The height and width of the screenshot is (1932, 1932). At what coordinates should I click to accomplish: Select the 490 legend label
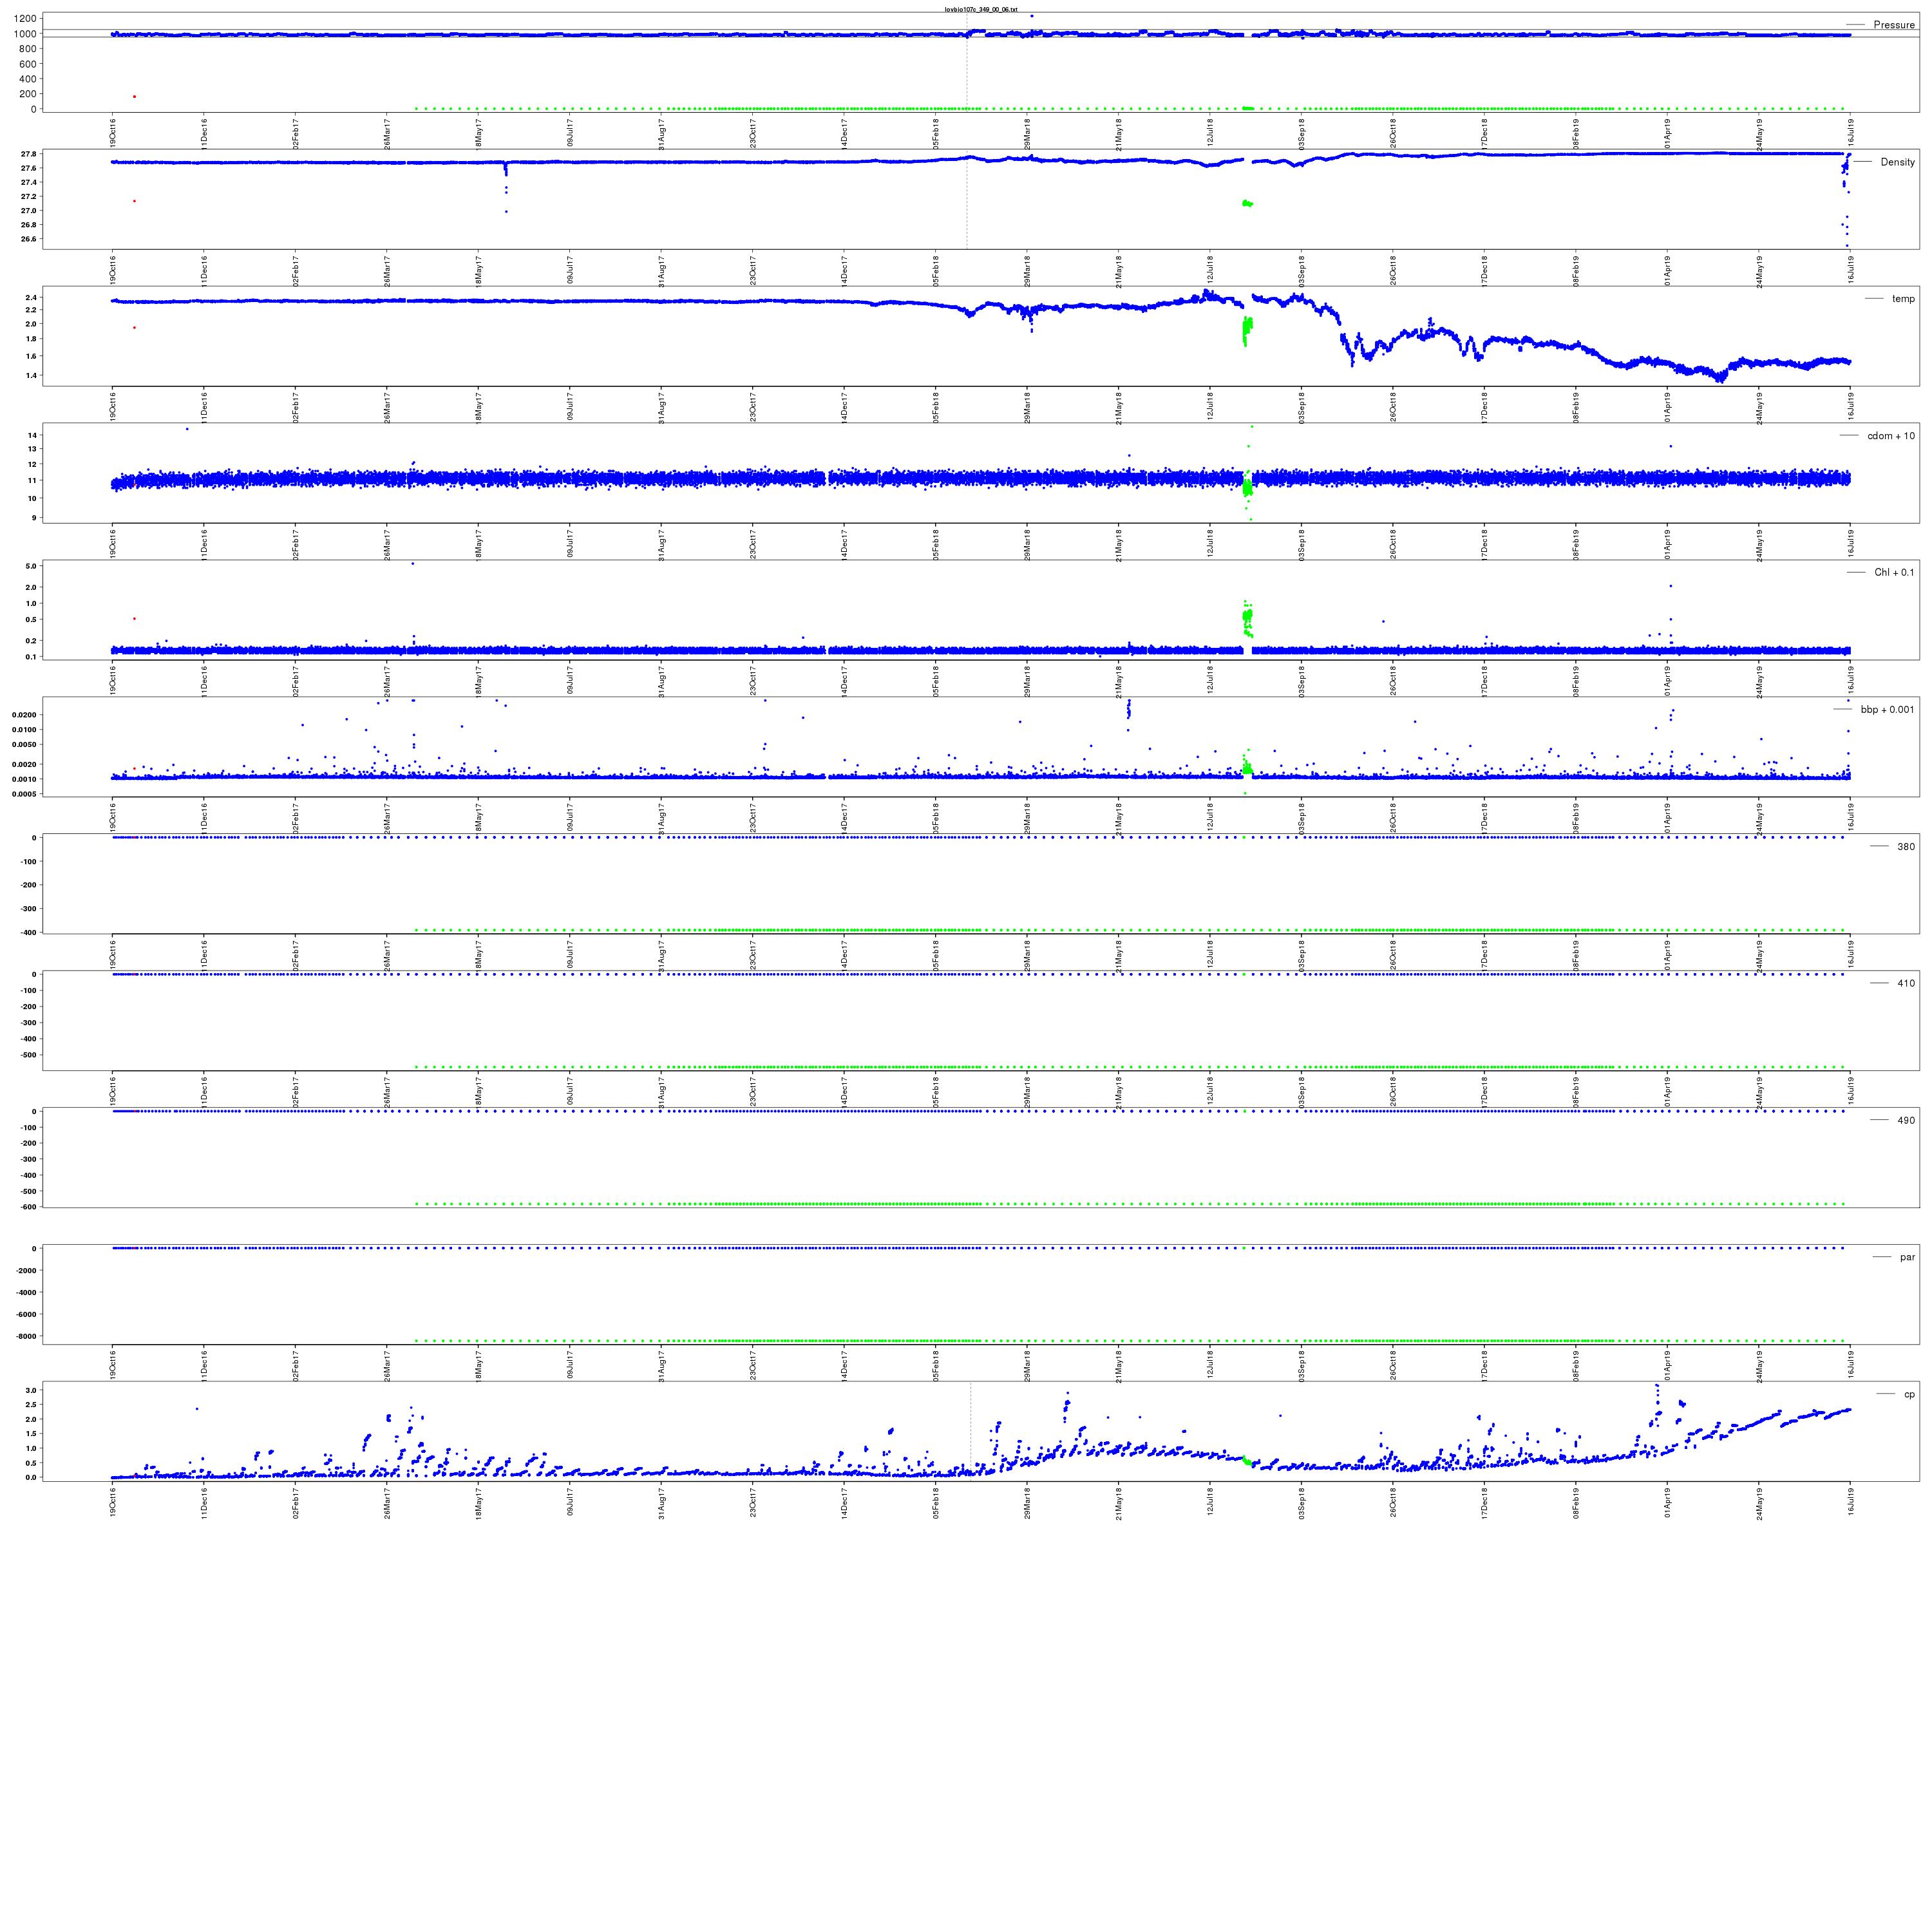pyautogui.click(x=1906, y=1120)
